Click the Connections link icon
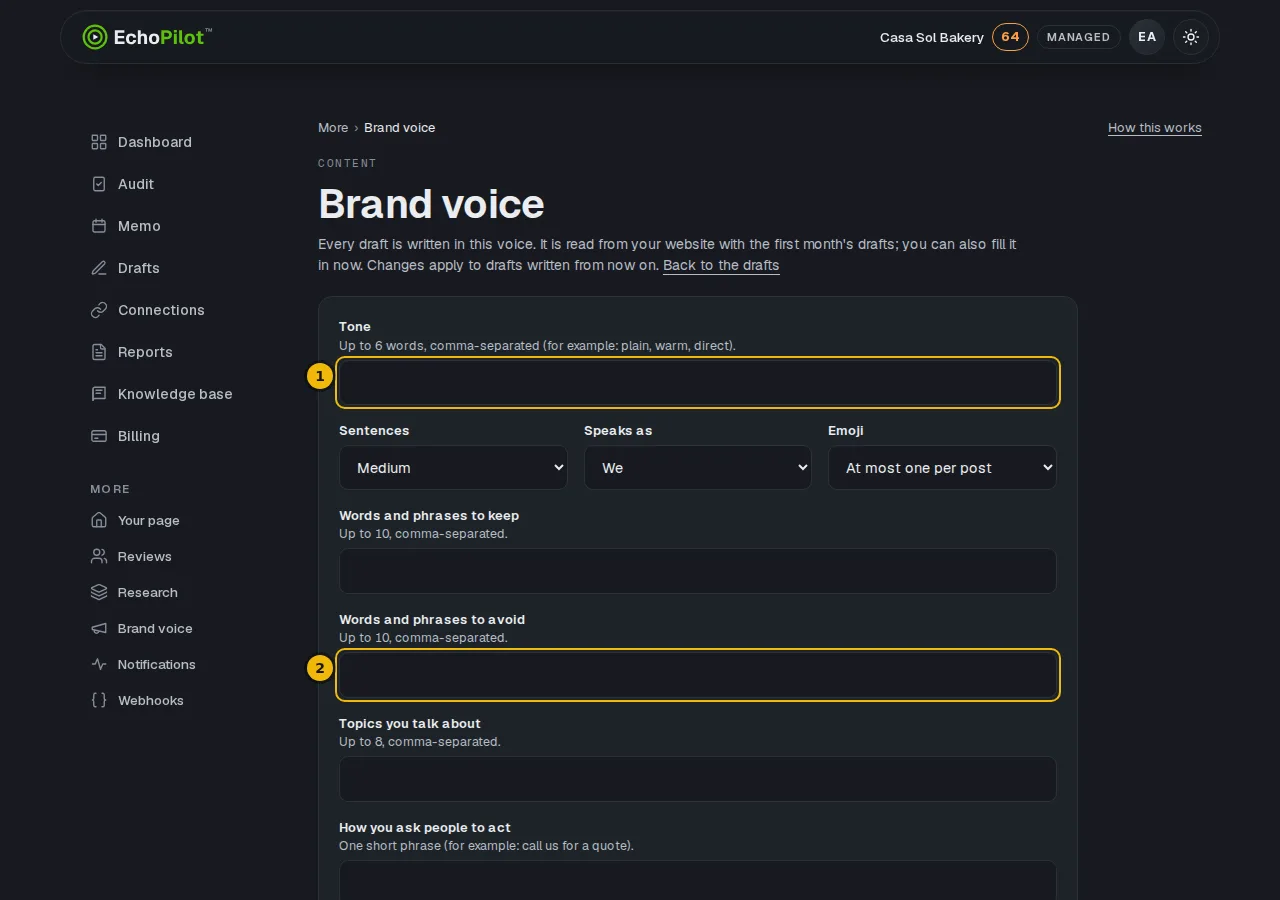 pyautogui.click(x=99, y=310)
